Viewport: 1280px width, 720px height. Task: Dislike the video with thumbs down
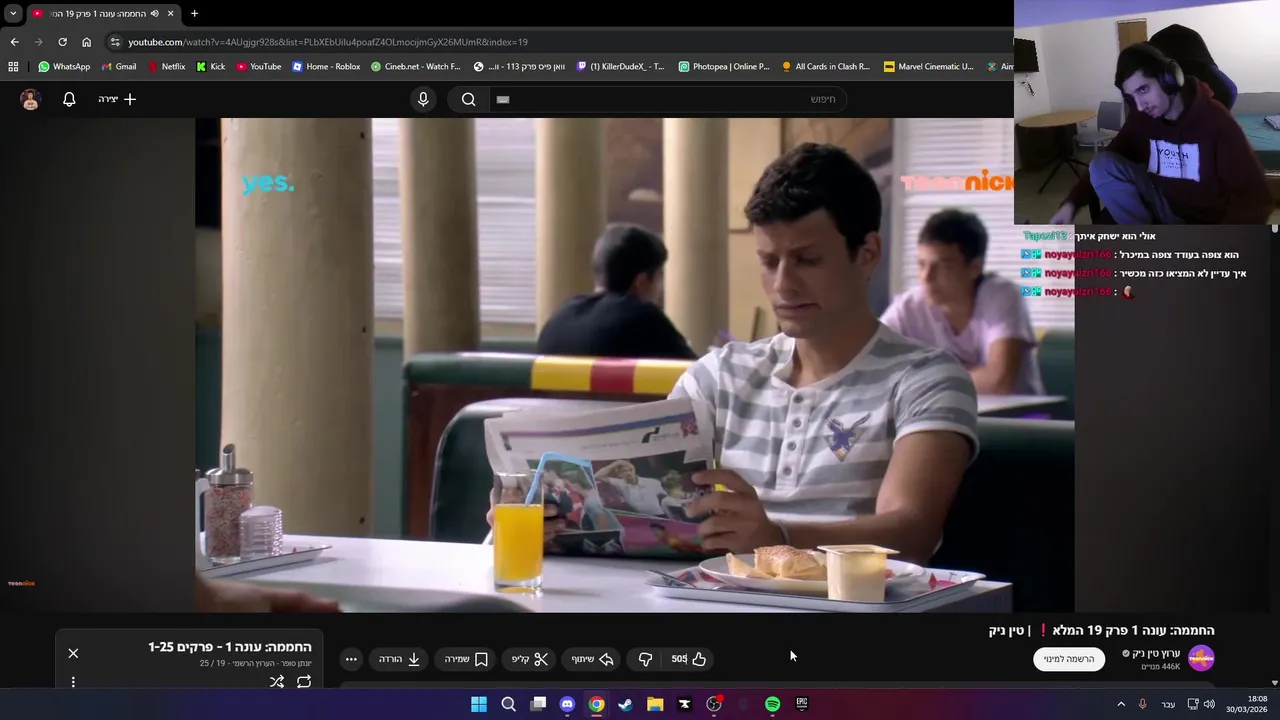645,659
